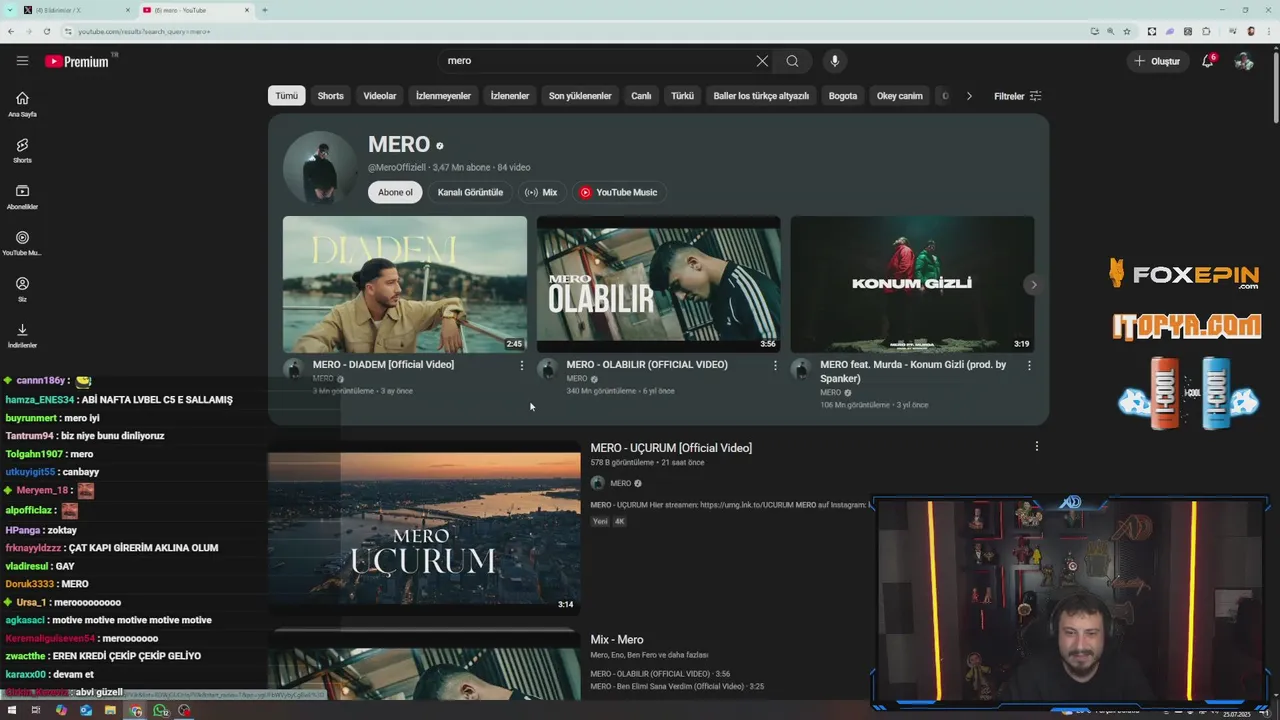Open Windows Start menu
The image size is (1280, 720).
tap(12, 711)
